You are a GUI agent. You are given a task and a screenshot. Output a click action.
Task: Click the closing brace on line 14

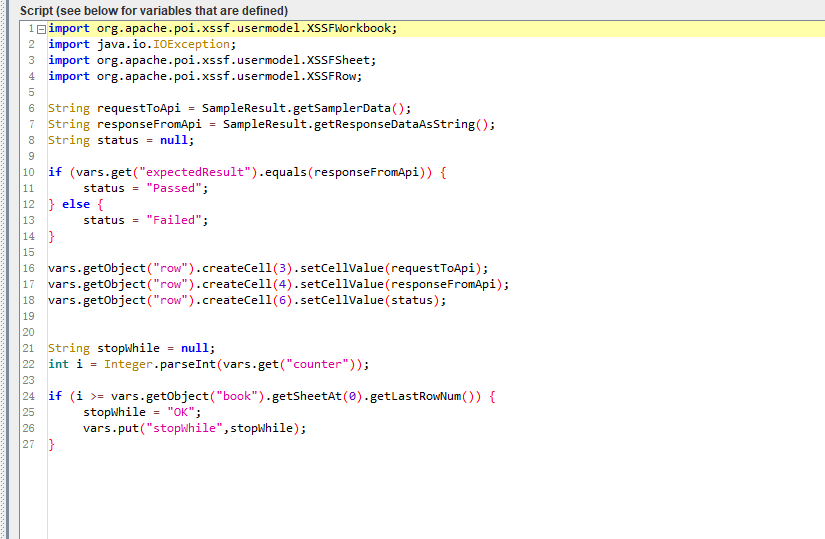pyautogui.click(x=51, y=236)
